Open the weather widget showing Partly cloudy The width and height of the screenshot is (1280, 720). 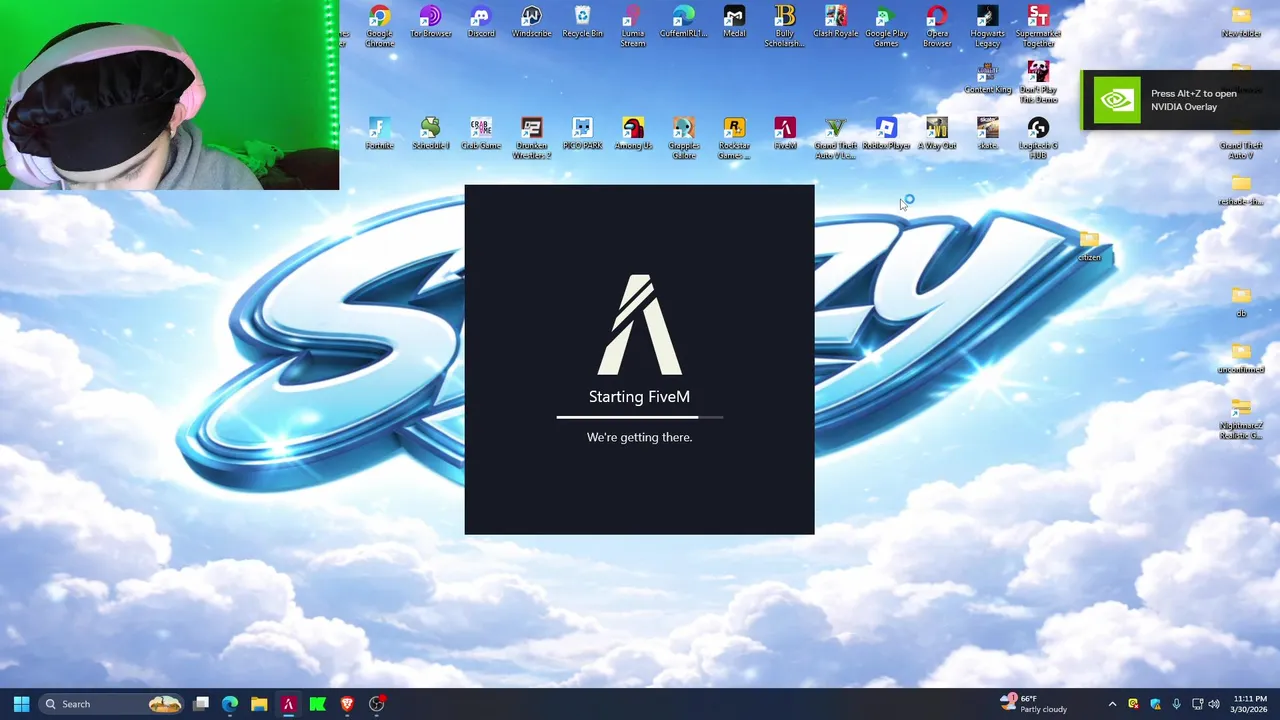(1034, 704)
